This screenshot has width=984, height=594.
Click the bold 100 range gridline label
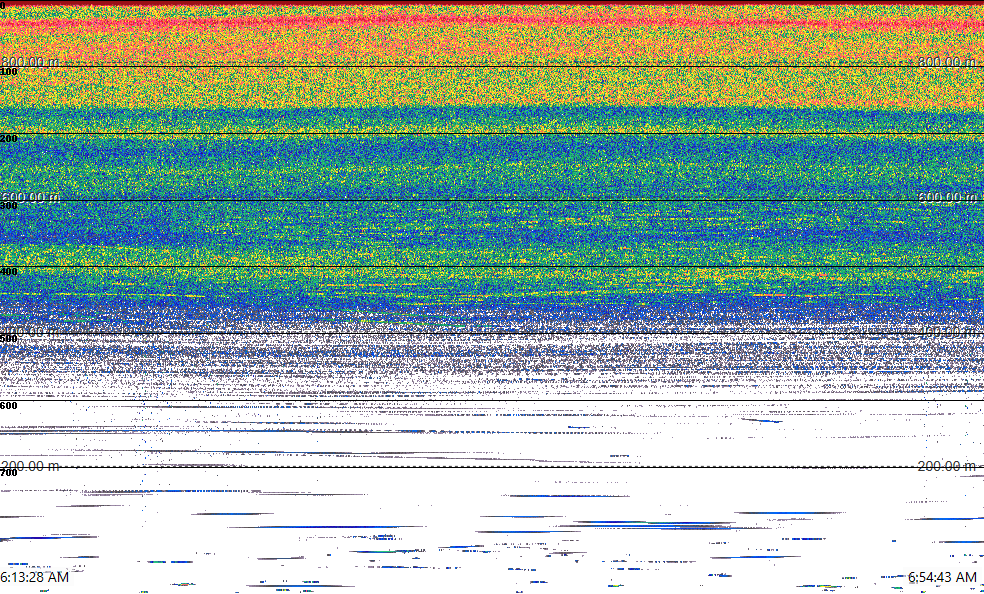pos(9,72)
